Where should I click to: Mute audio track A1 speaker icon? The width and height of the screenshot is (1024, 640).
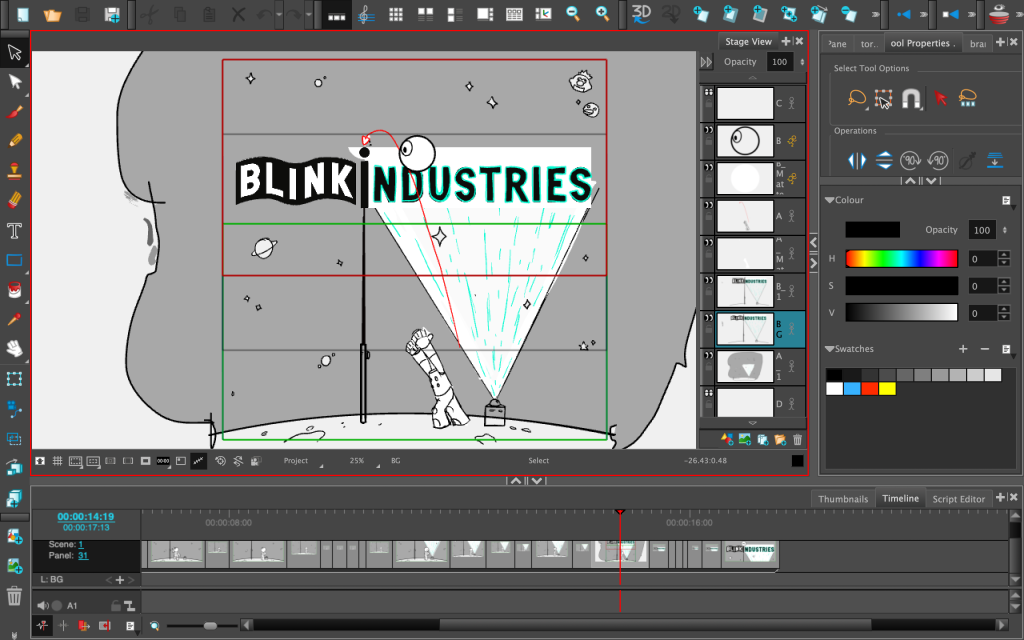coord(43,605)
